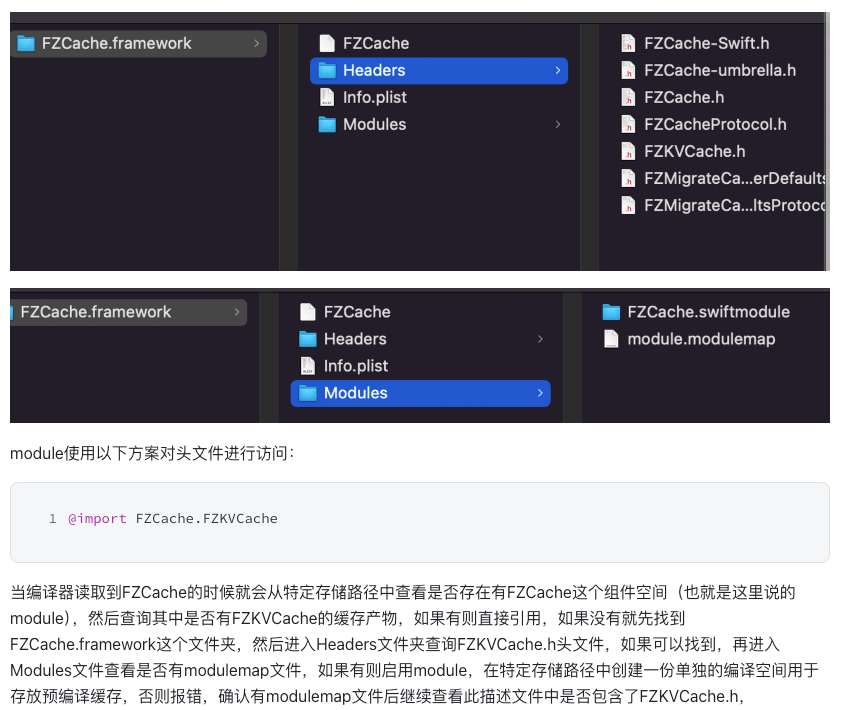Select FZCache.framework folder in bottom window
Screen dimensions: 862x710
point(95,312)
